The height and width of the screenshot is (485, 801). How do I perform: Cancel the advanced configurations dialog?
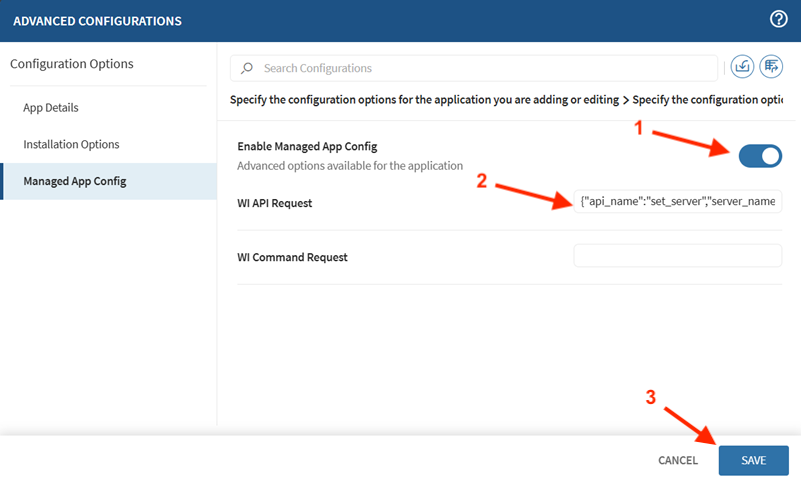pos(677,460)
